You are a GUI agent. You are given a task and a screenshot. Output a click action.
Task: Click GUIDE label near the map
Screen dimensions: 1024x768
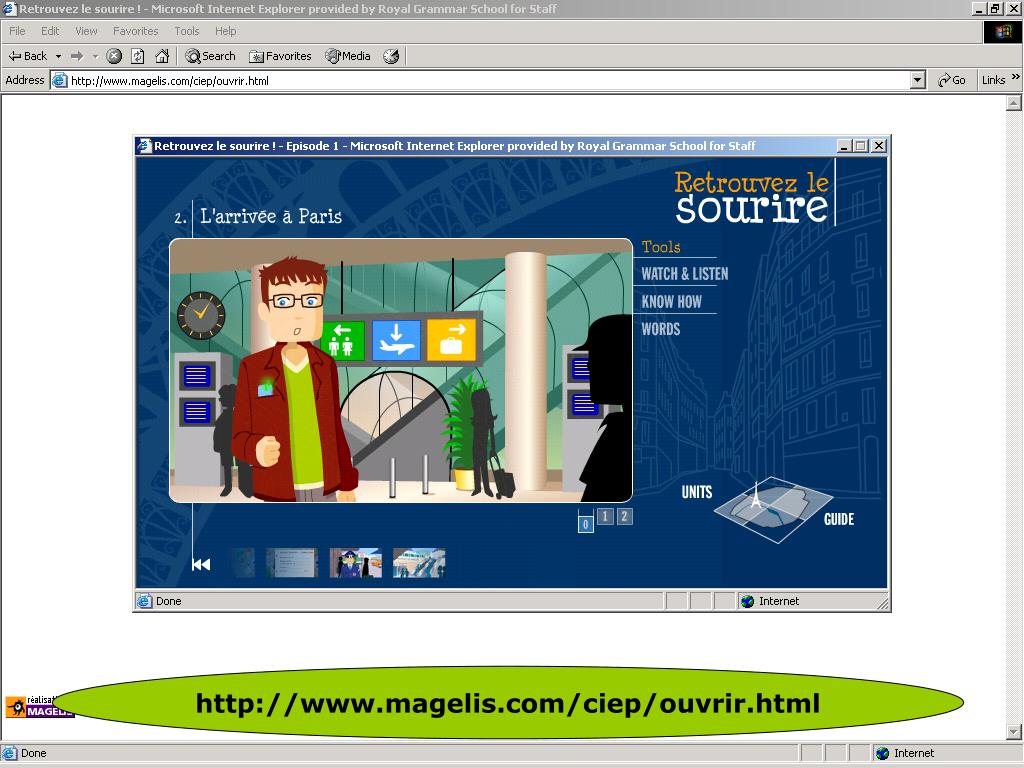coord(839,519)
